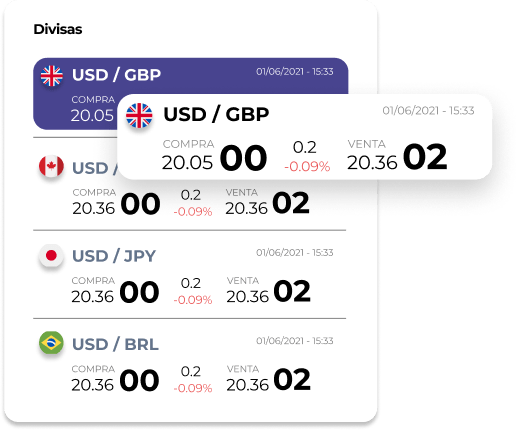Open USD / JPY currency pair
521x430 pixels.
point(114,256)
